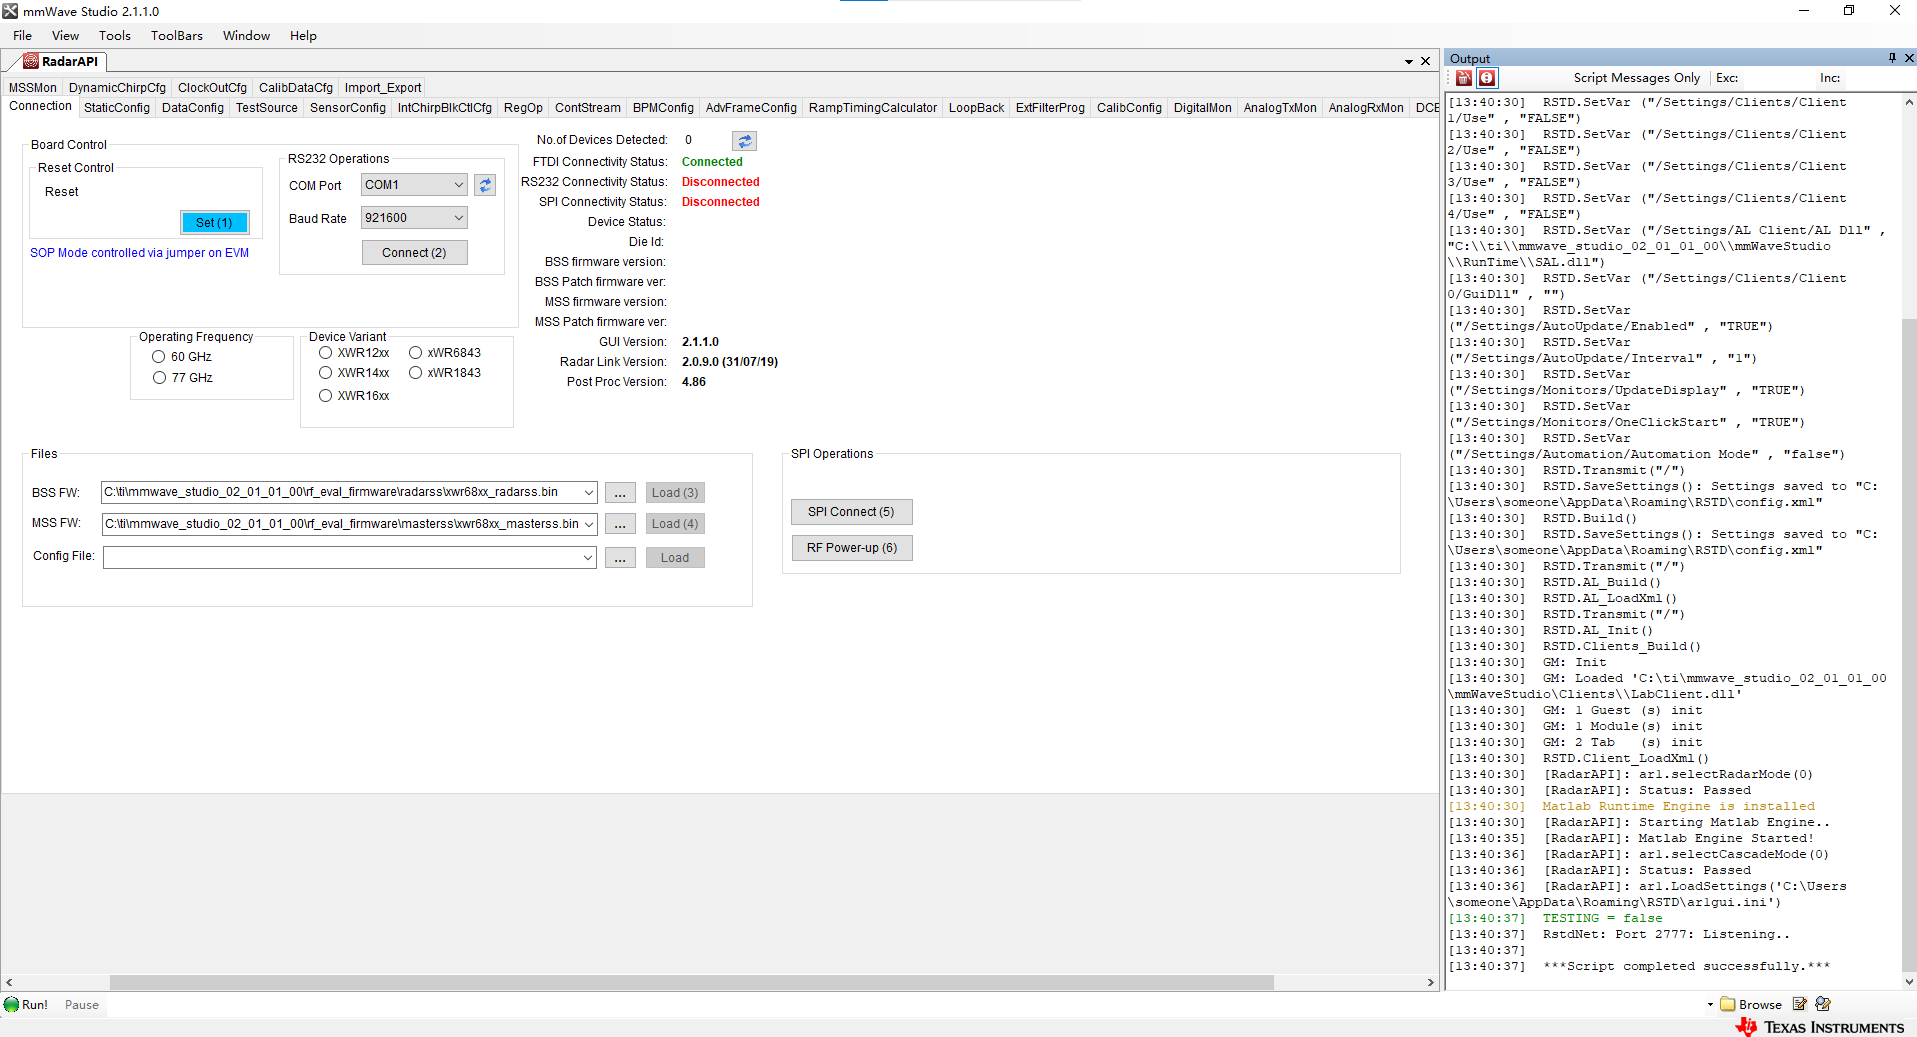
Task: Click the Texas Instruments logo
Action: tap(1820, 1027)
